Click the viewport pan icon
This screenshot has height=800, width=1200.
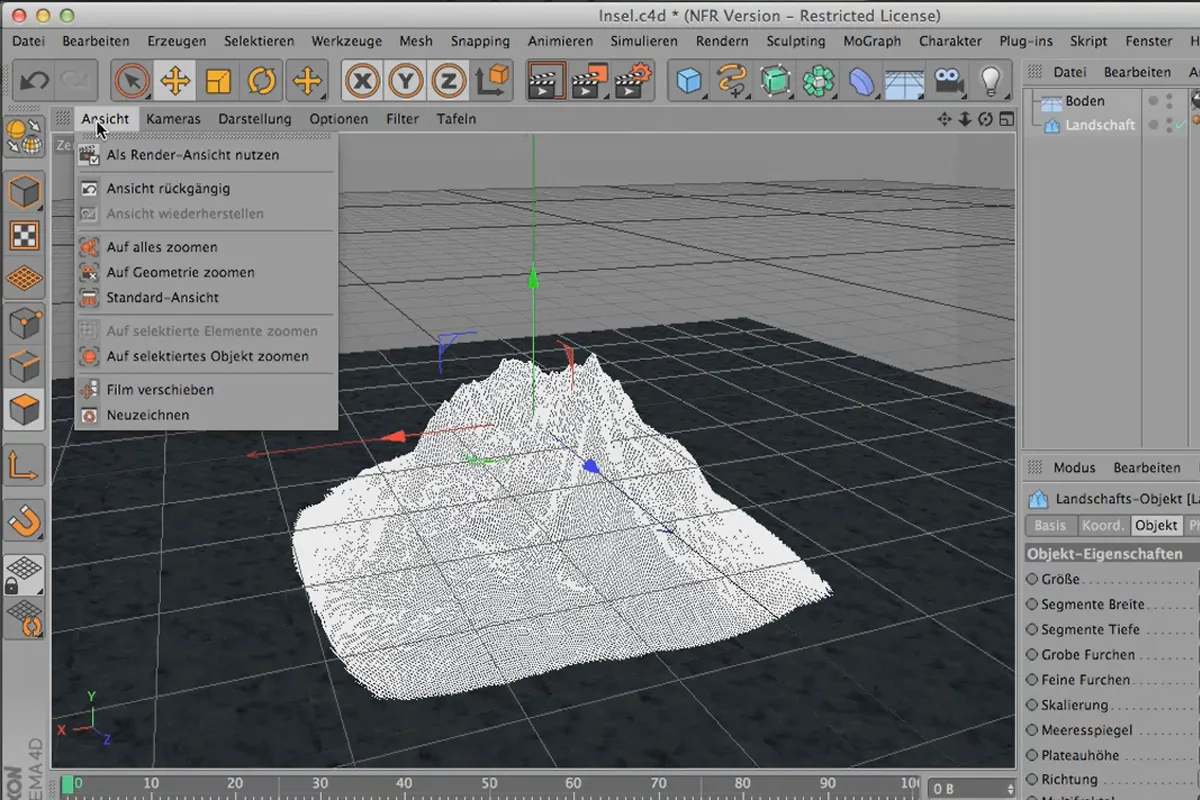(944, 119)
